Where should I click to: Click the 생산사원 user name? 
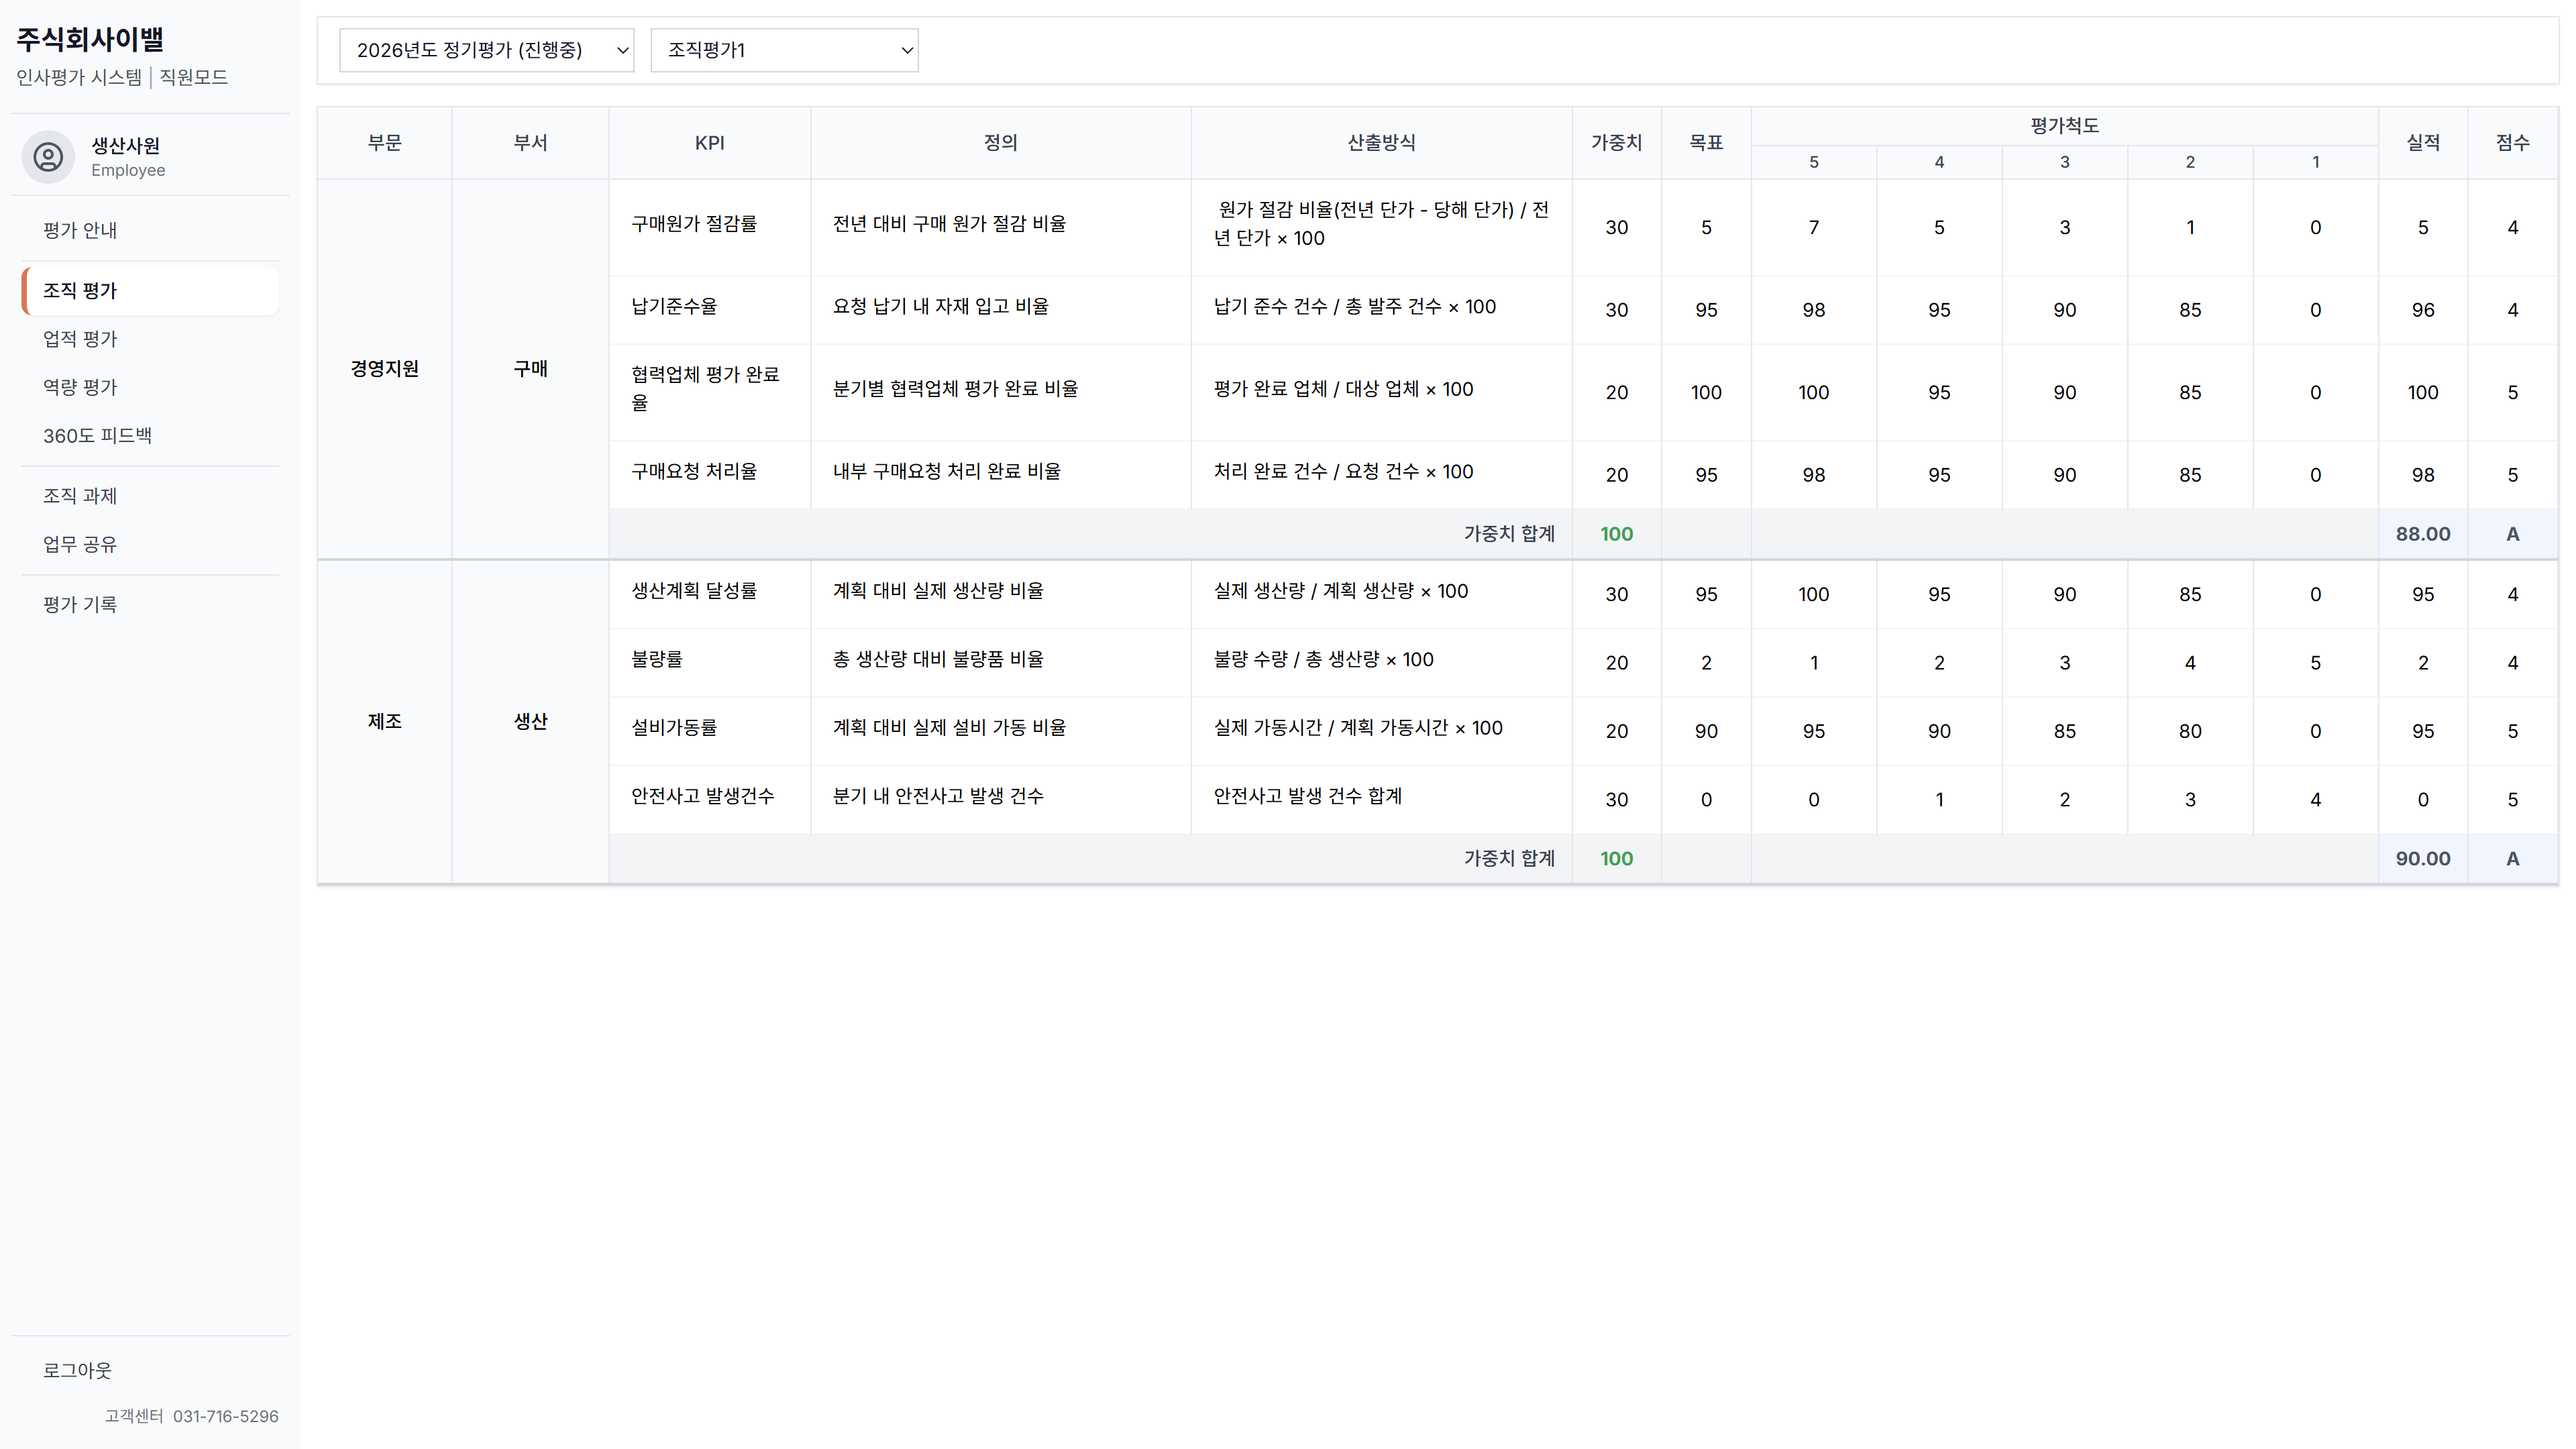125,145
